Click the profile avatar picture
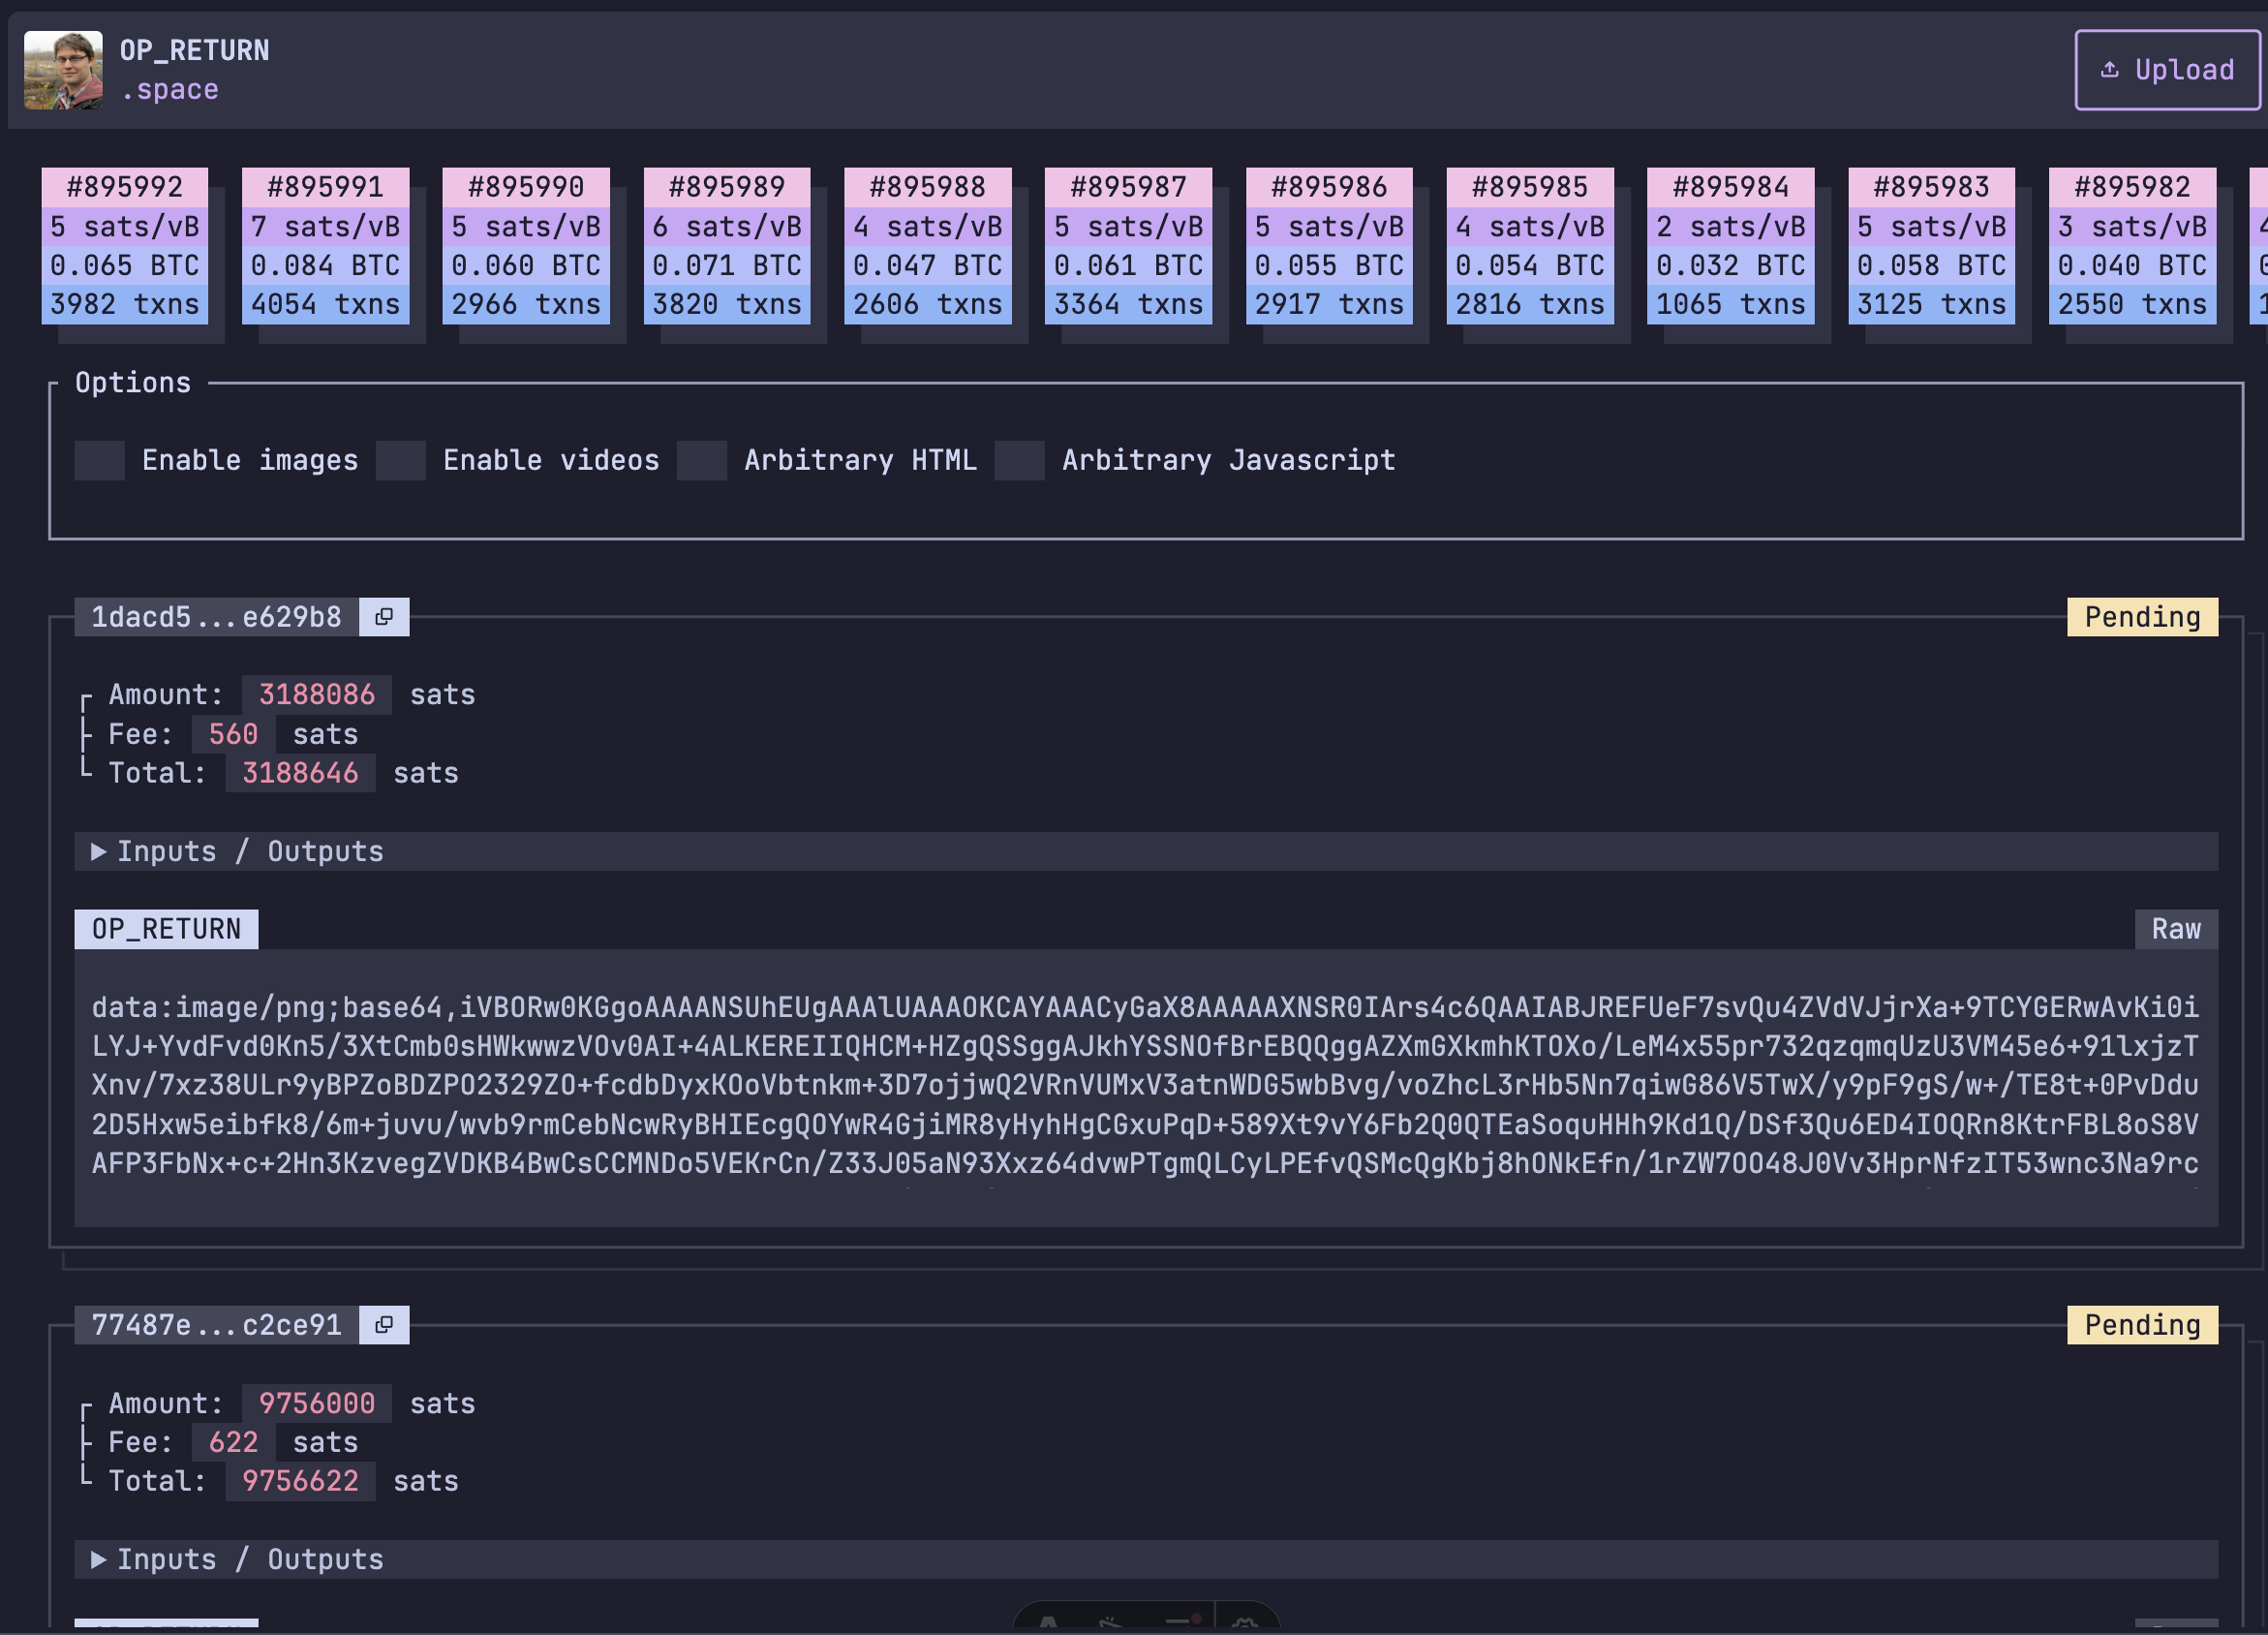The image size is (2268, 1635). point(63,70)
